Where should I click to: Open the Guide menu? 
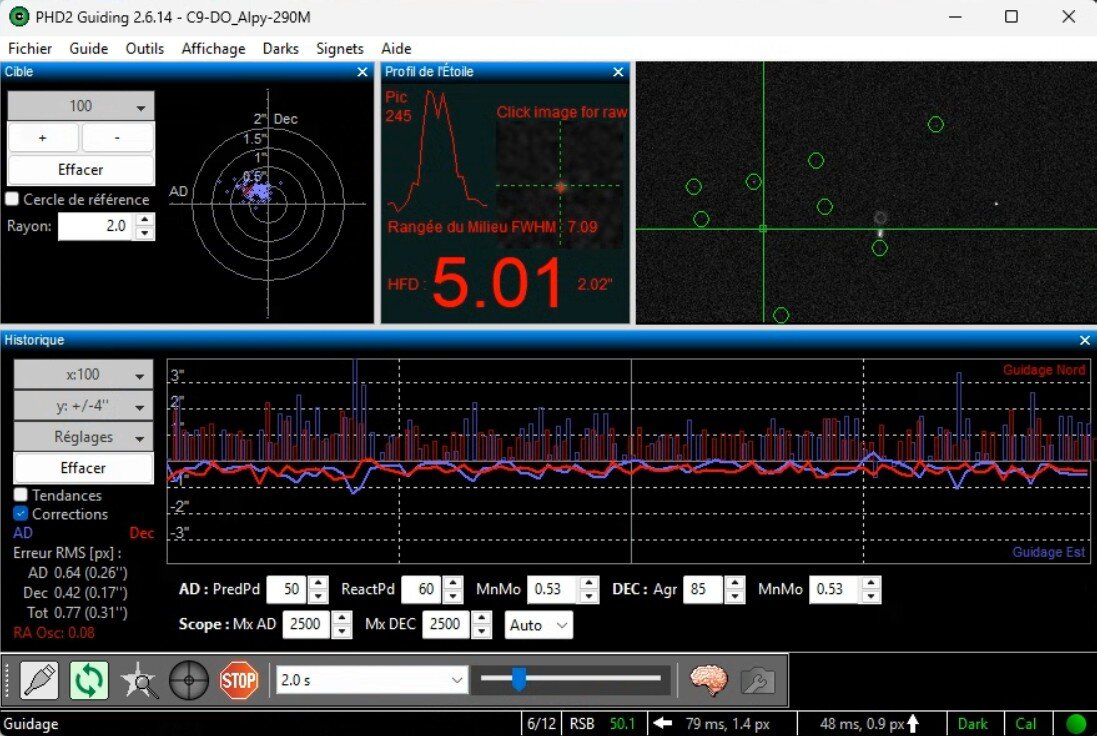coord(89,48)
